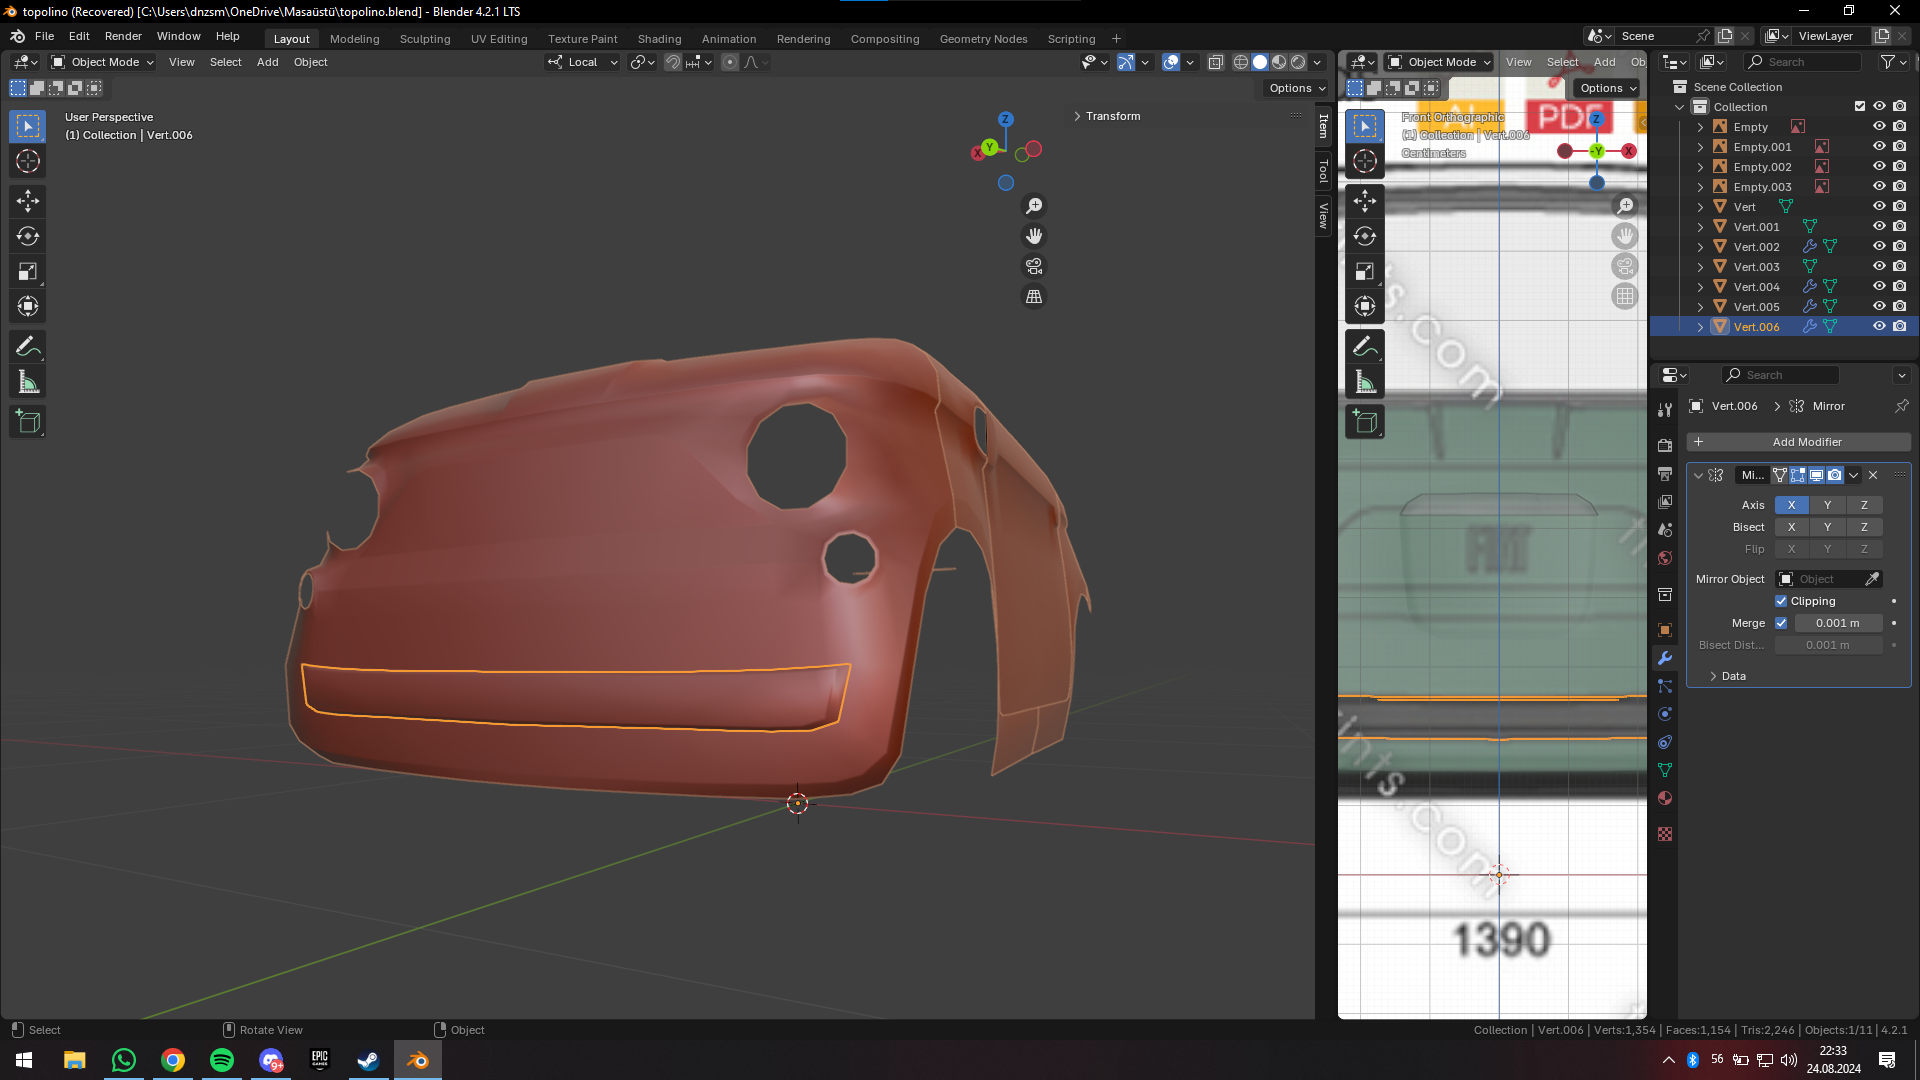Open the Modifiers properties tab
Screen dimensions: 1920x1080
(1665, 658)
